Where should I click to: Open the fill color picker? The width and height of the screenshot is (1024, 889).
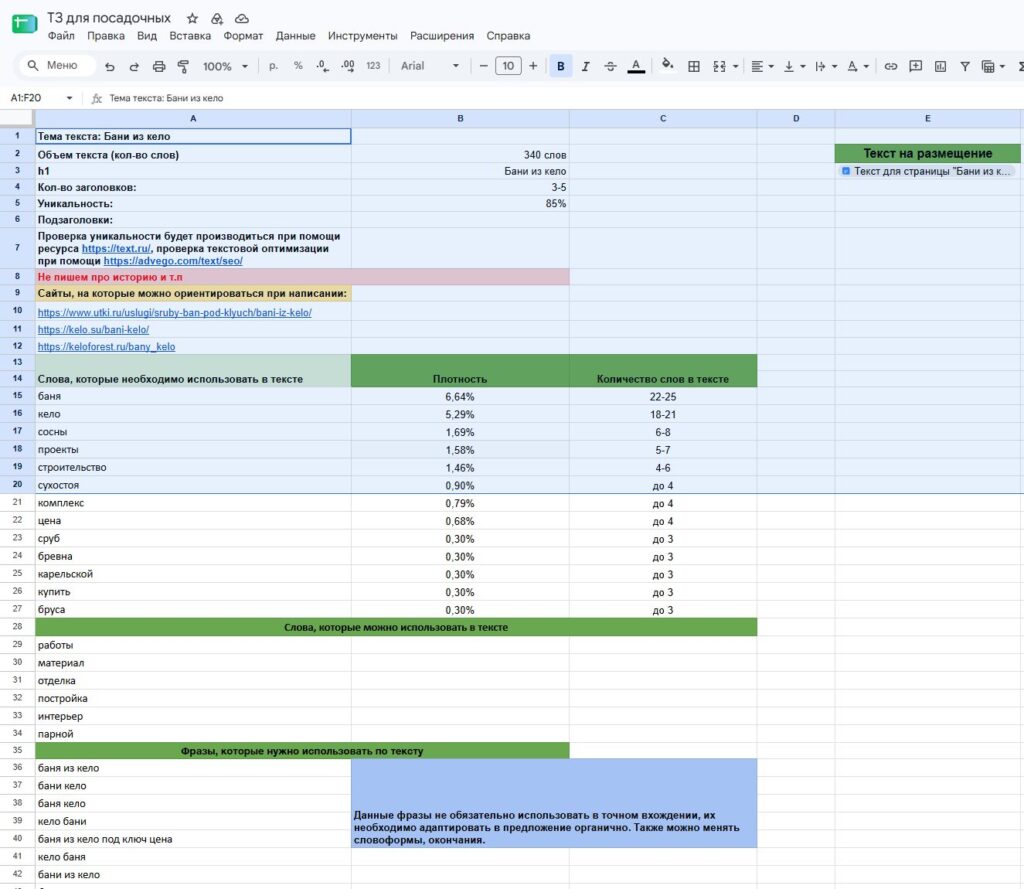pos(667,65)
